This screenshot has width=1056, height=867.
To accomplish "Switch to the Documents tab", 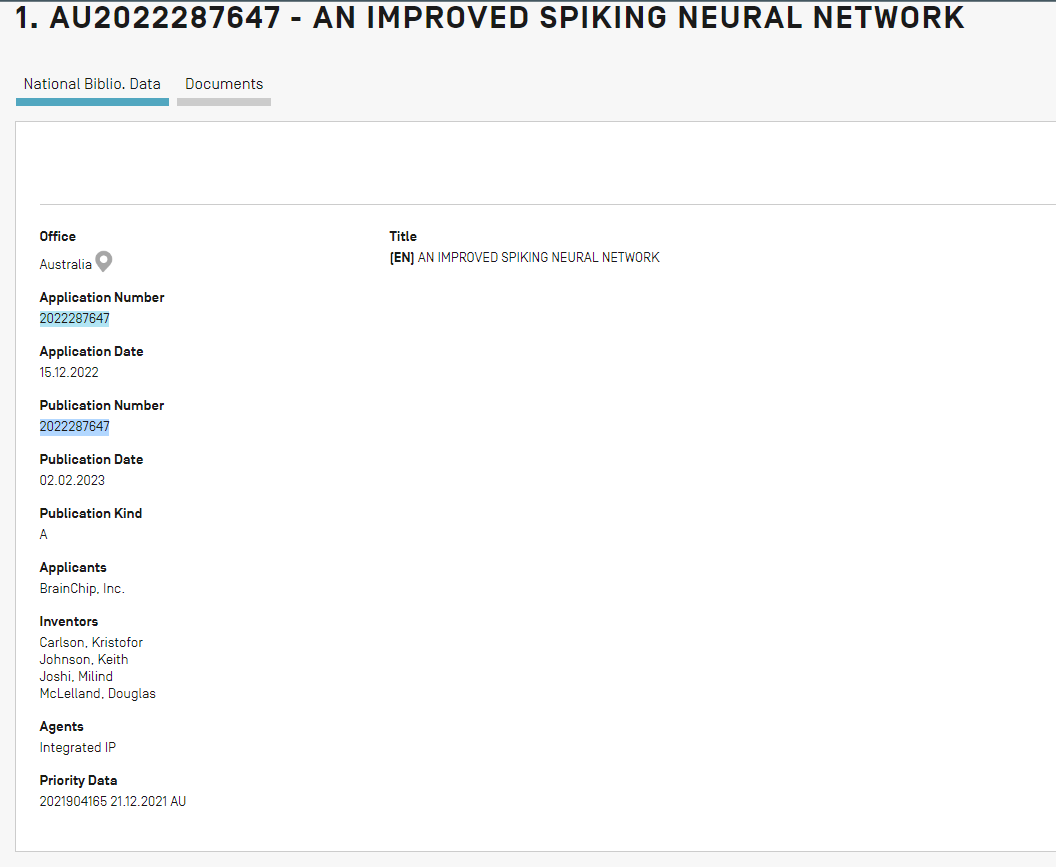I will [x=224, y=85].
